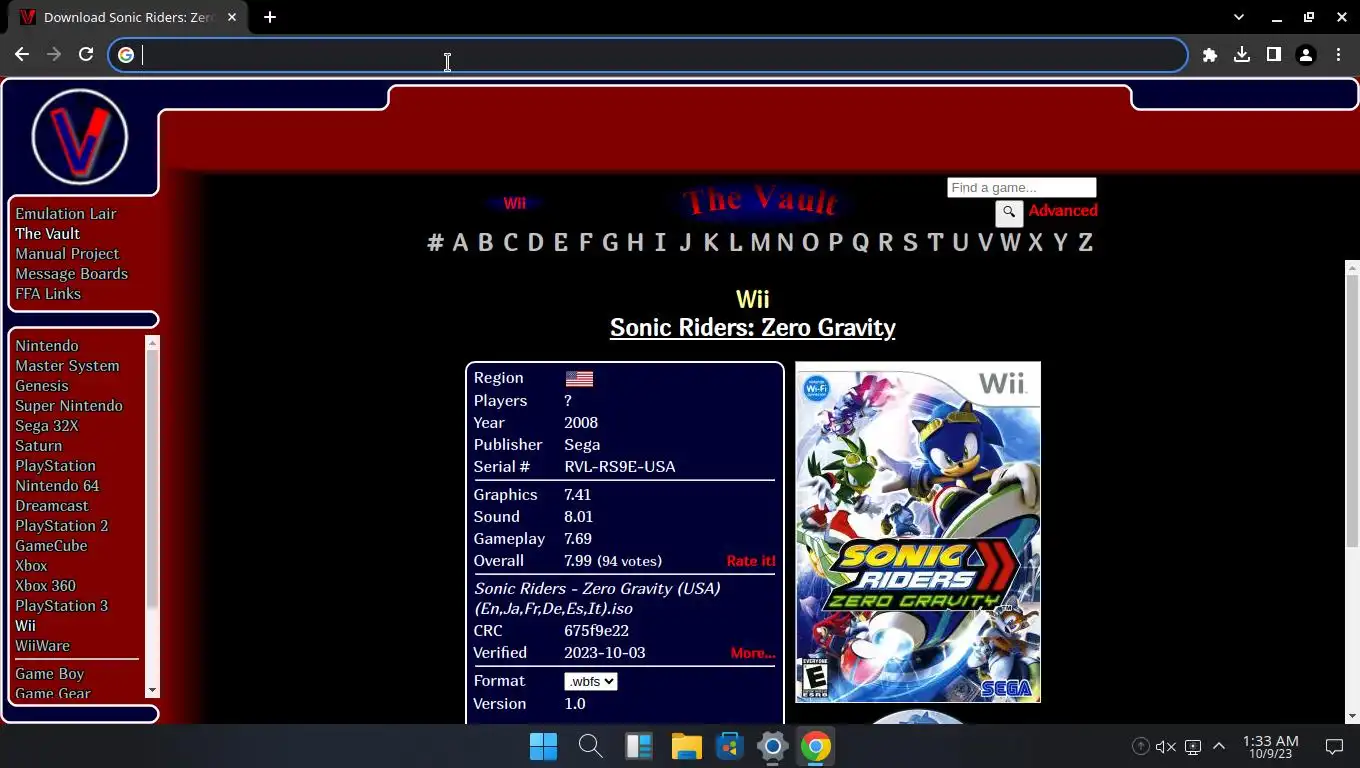Browse games starting with letter Z
Viewport: 1360px width, 768px height.
[x=1085, y=242]
